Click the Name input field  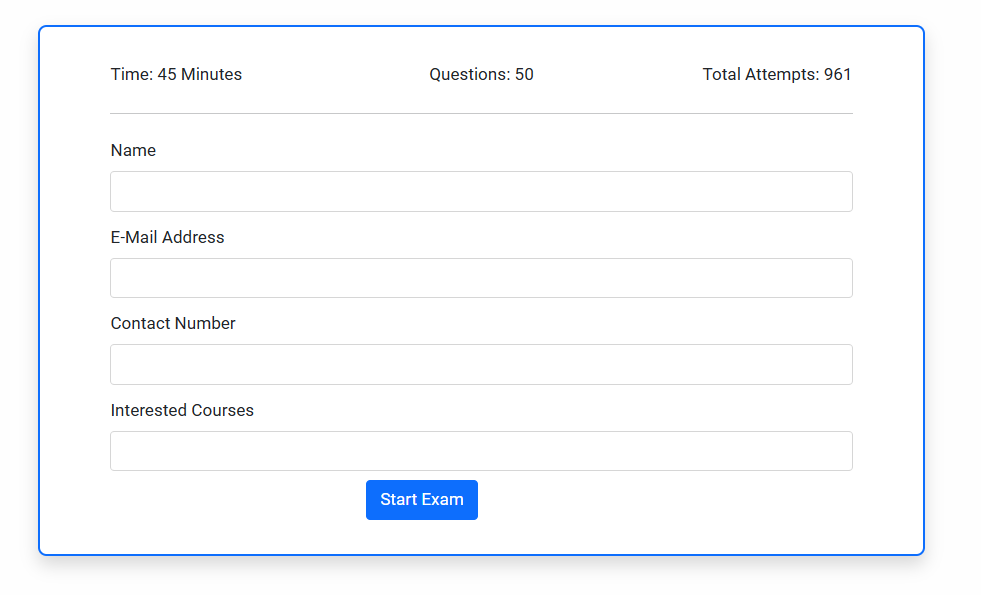[481, 191]
